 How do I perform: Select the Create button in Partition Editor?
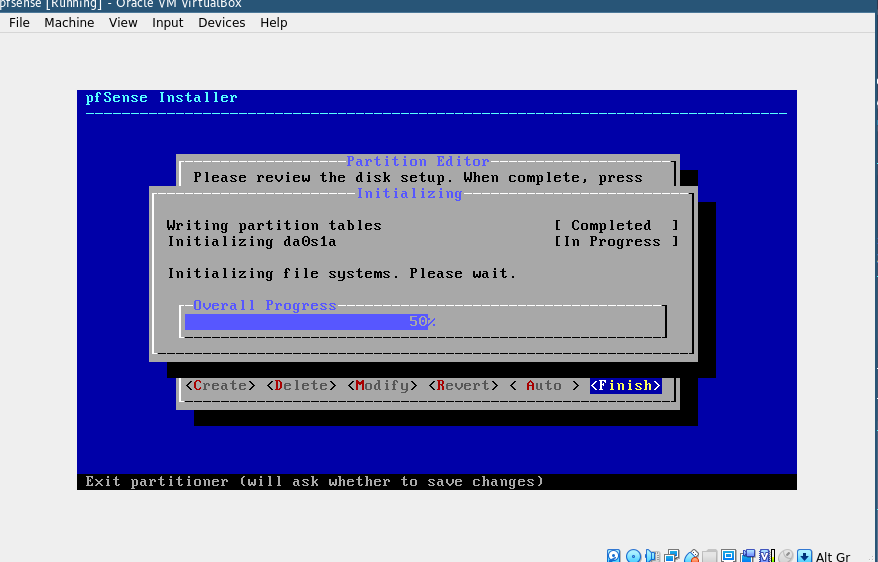[221, 386]
